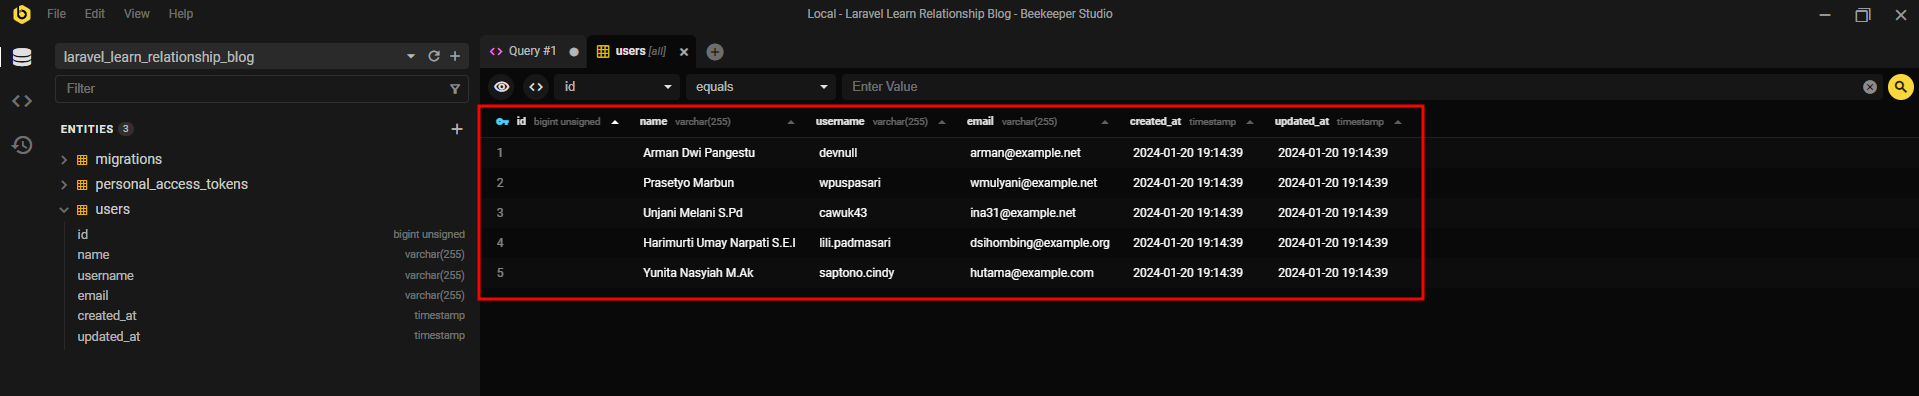
Task: Click the migrations table icon
Action: pyautogui.click(x=82, y=160)
